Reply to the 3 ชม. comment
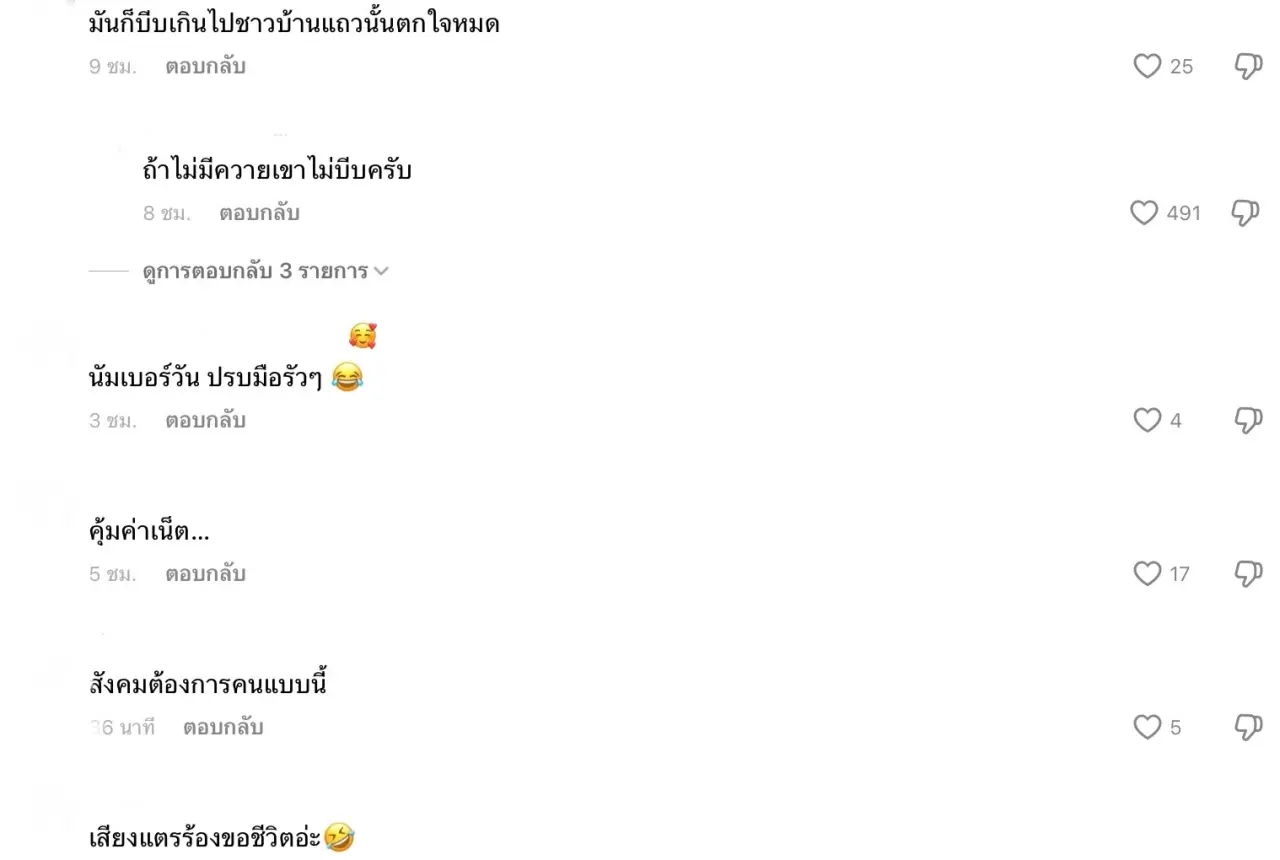 (x=205, y=421)
